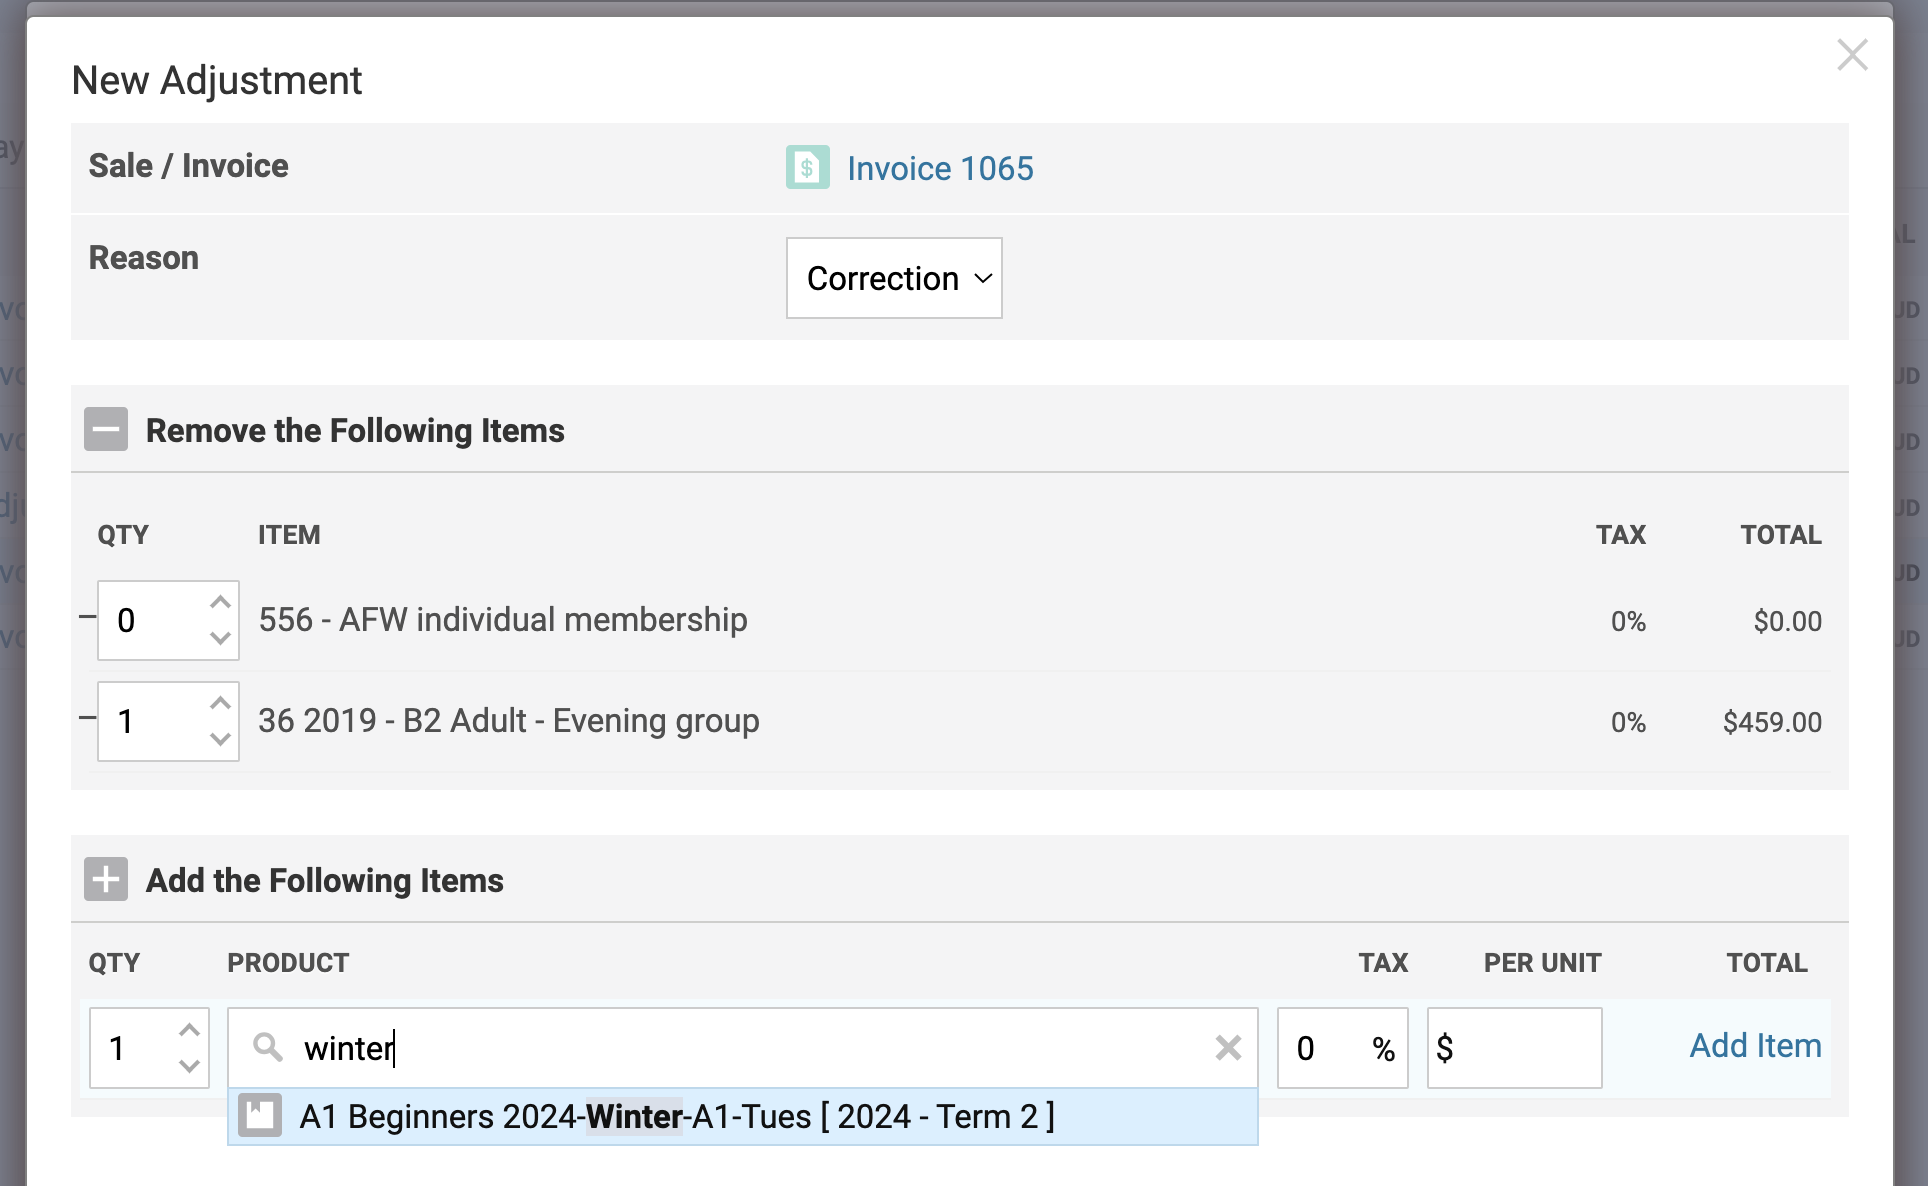
Task: Open the Invoice 1065 link
Action: pos(939,168)
